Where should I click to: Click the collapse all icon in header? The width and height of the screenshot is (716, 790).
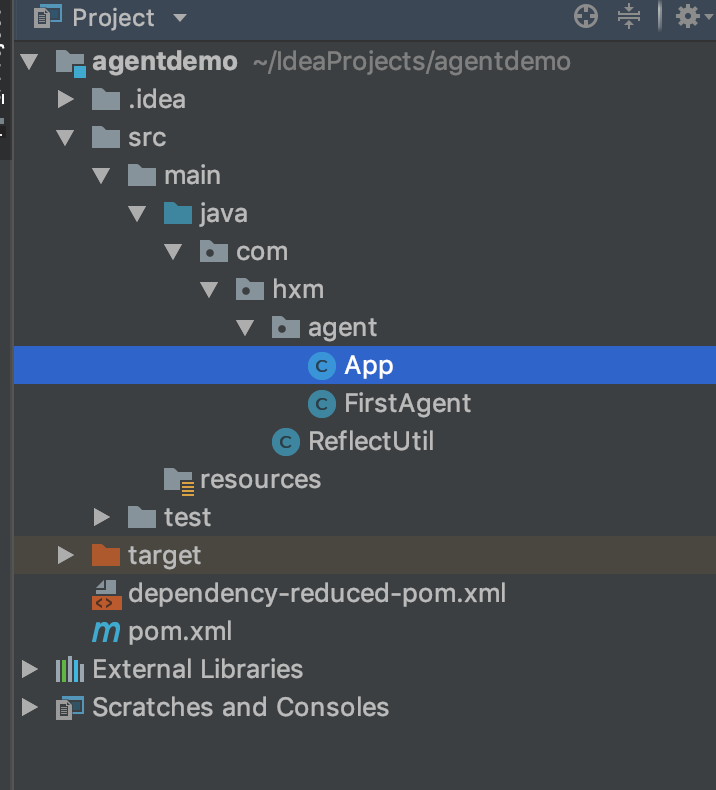628,16
